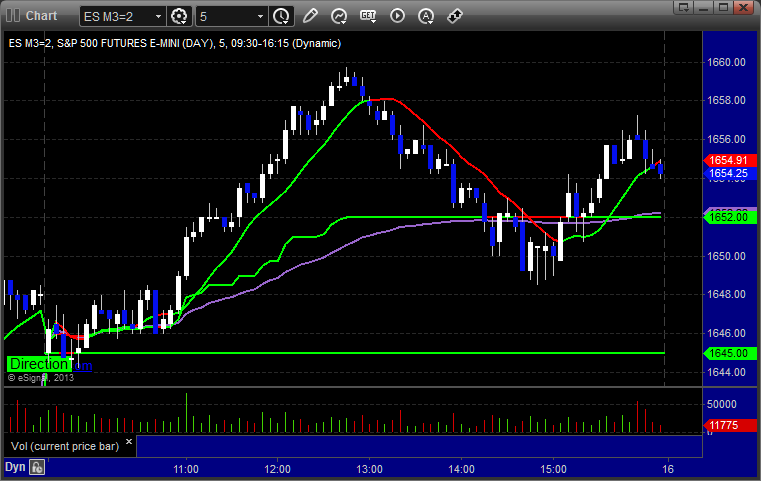This screenshot has width=761, height=481.
Task: Start bar replay with the play icon
Action: (397, 16)
